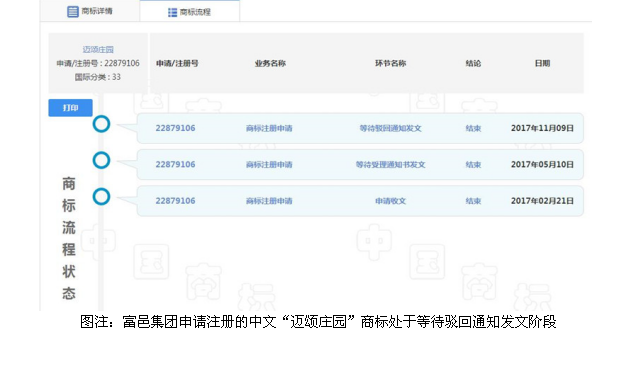Open the 商标详情 tab
Image resolution: width=635 pixels, height=380 pixels.
click(90, 11)
